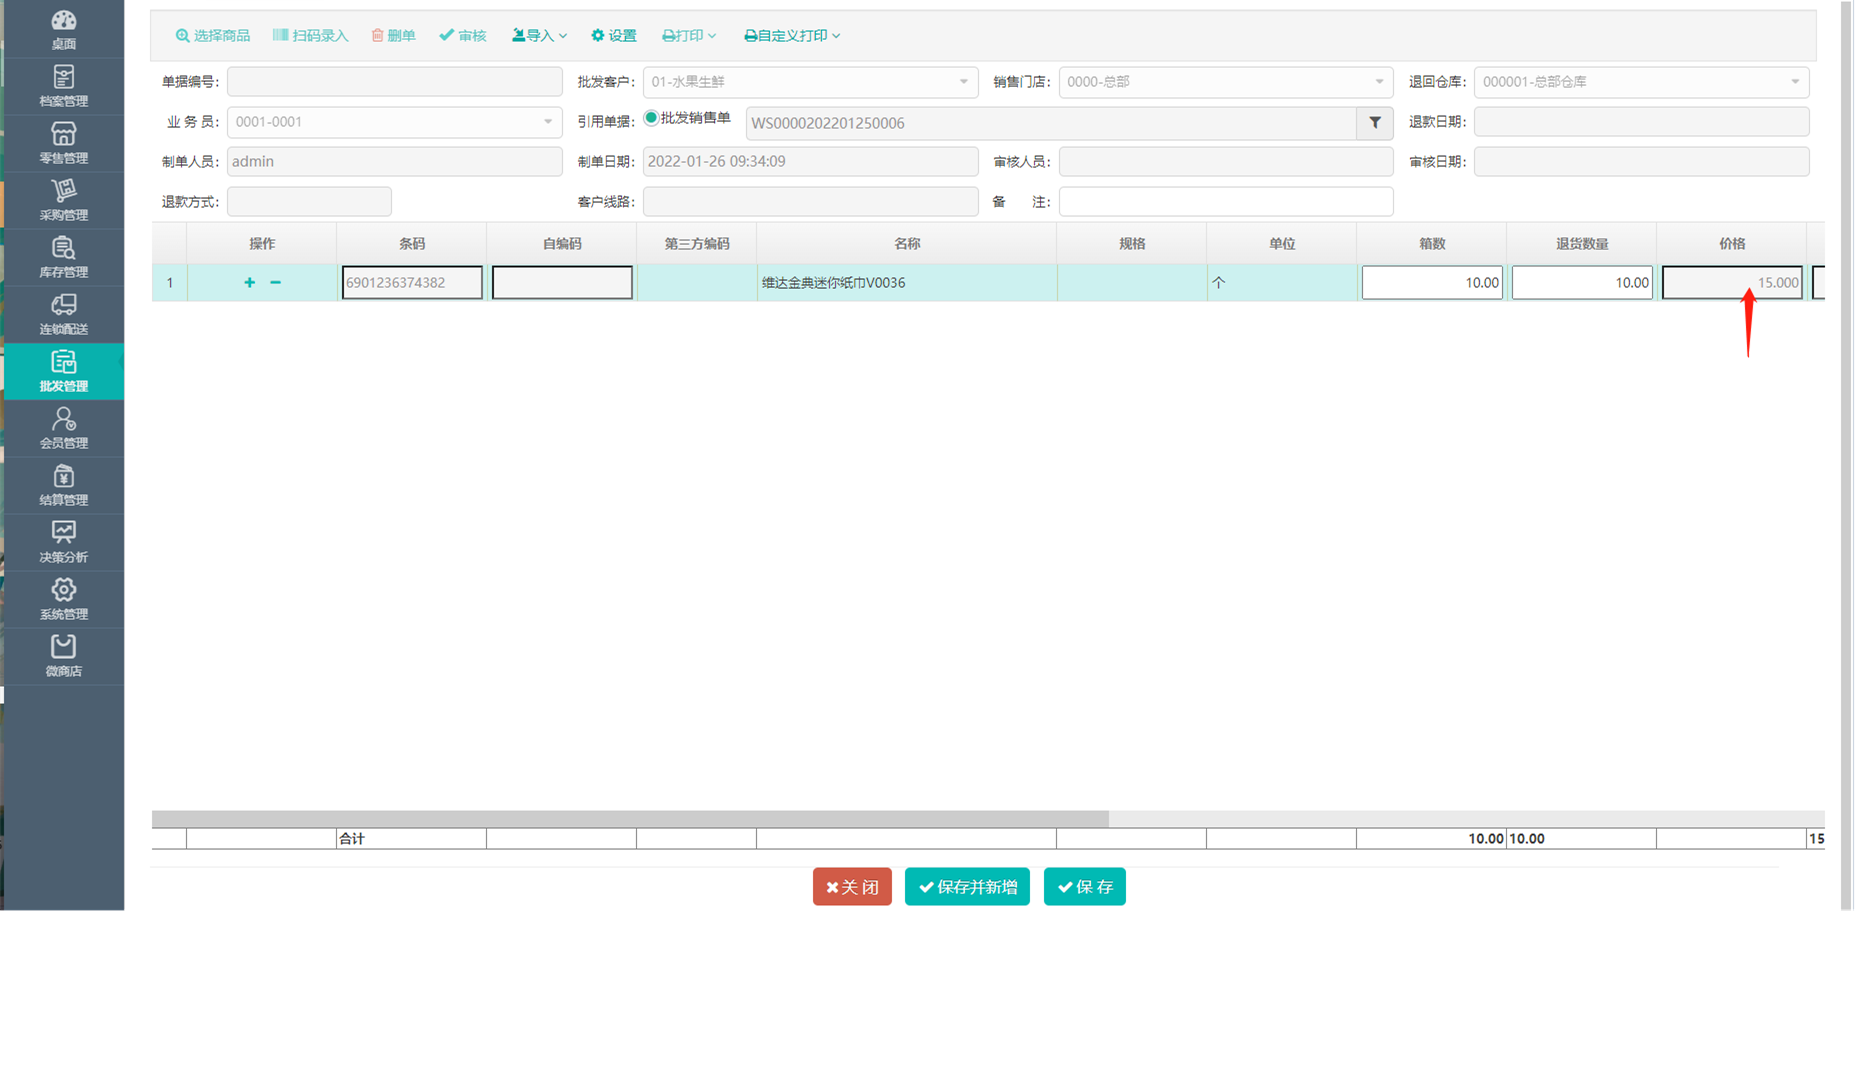The height and width of the screenshot is (1080, 1862).
Task: Click the 规格 column header
Action: pos(1132,244)
